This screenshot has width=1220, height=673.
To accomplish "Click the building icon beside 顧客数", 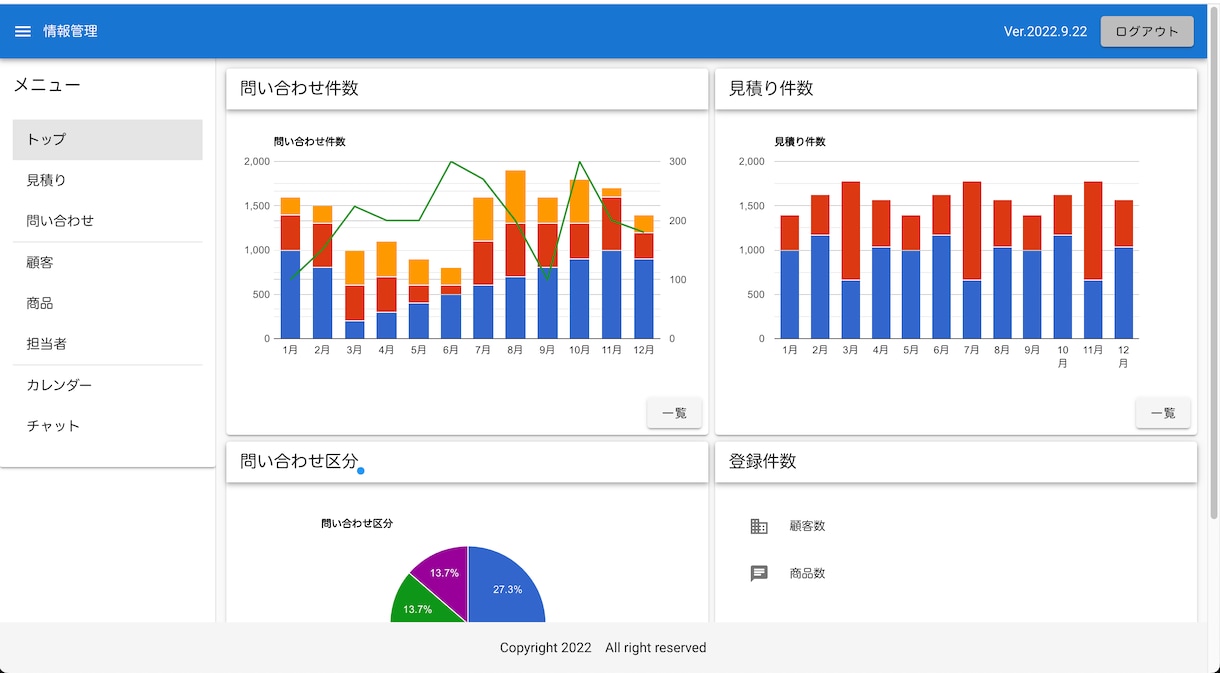I will [759, 526].
